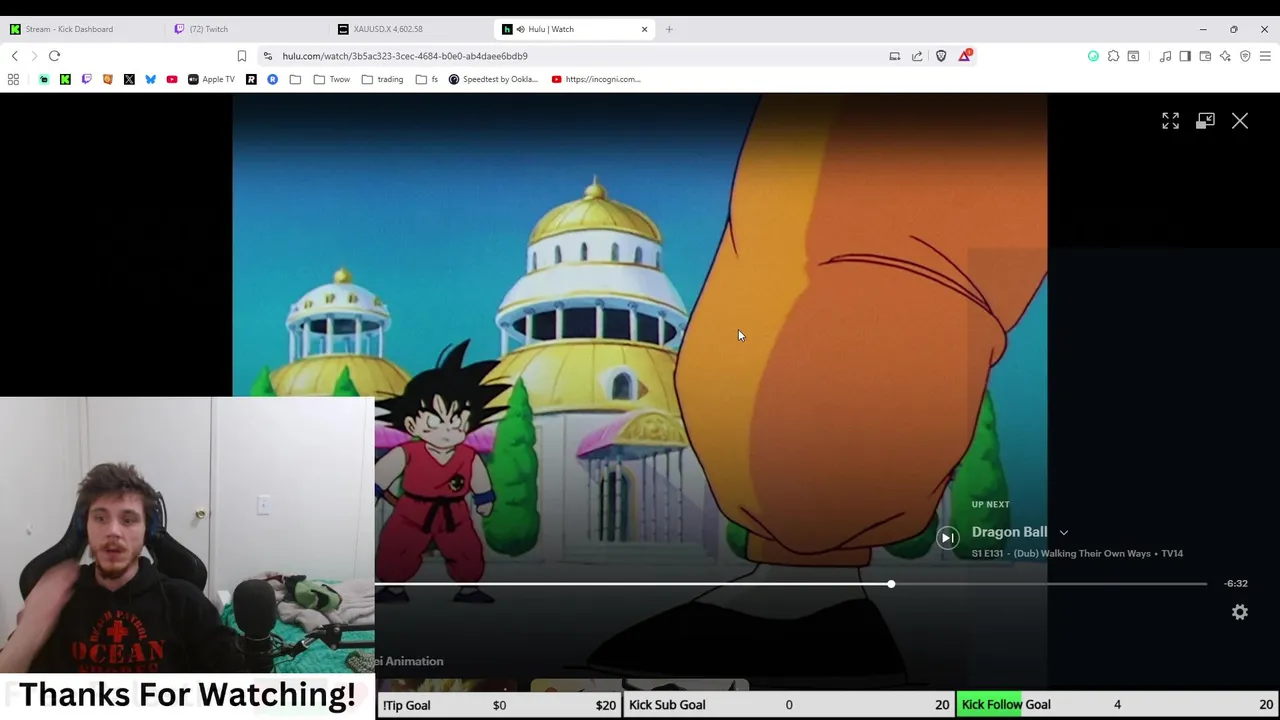Open the Brave VPN shield icon
The width and height of the screenshot is (1280, 720).
click(x=1245, y=56)
